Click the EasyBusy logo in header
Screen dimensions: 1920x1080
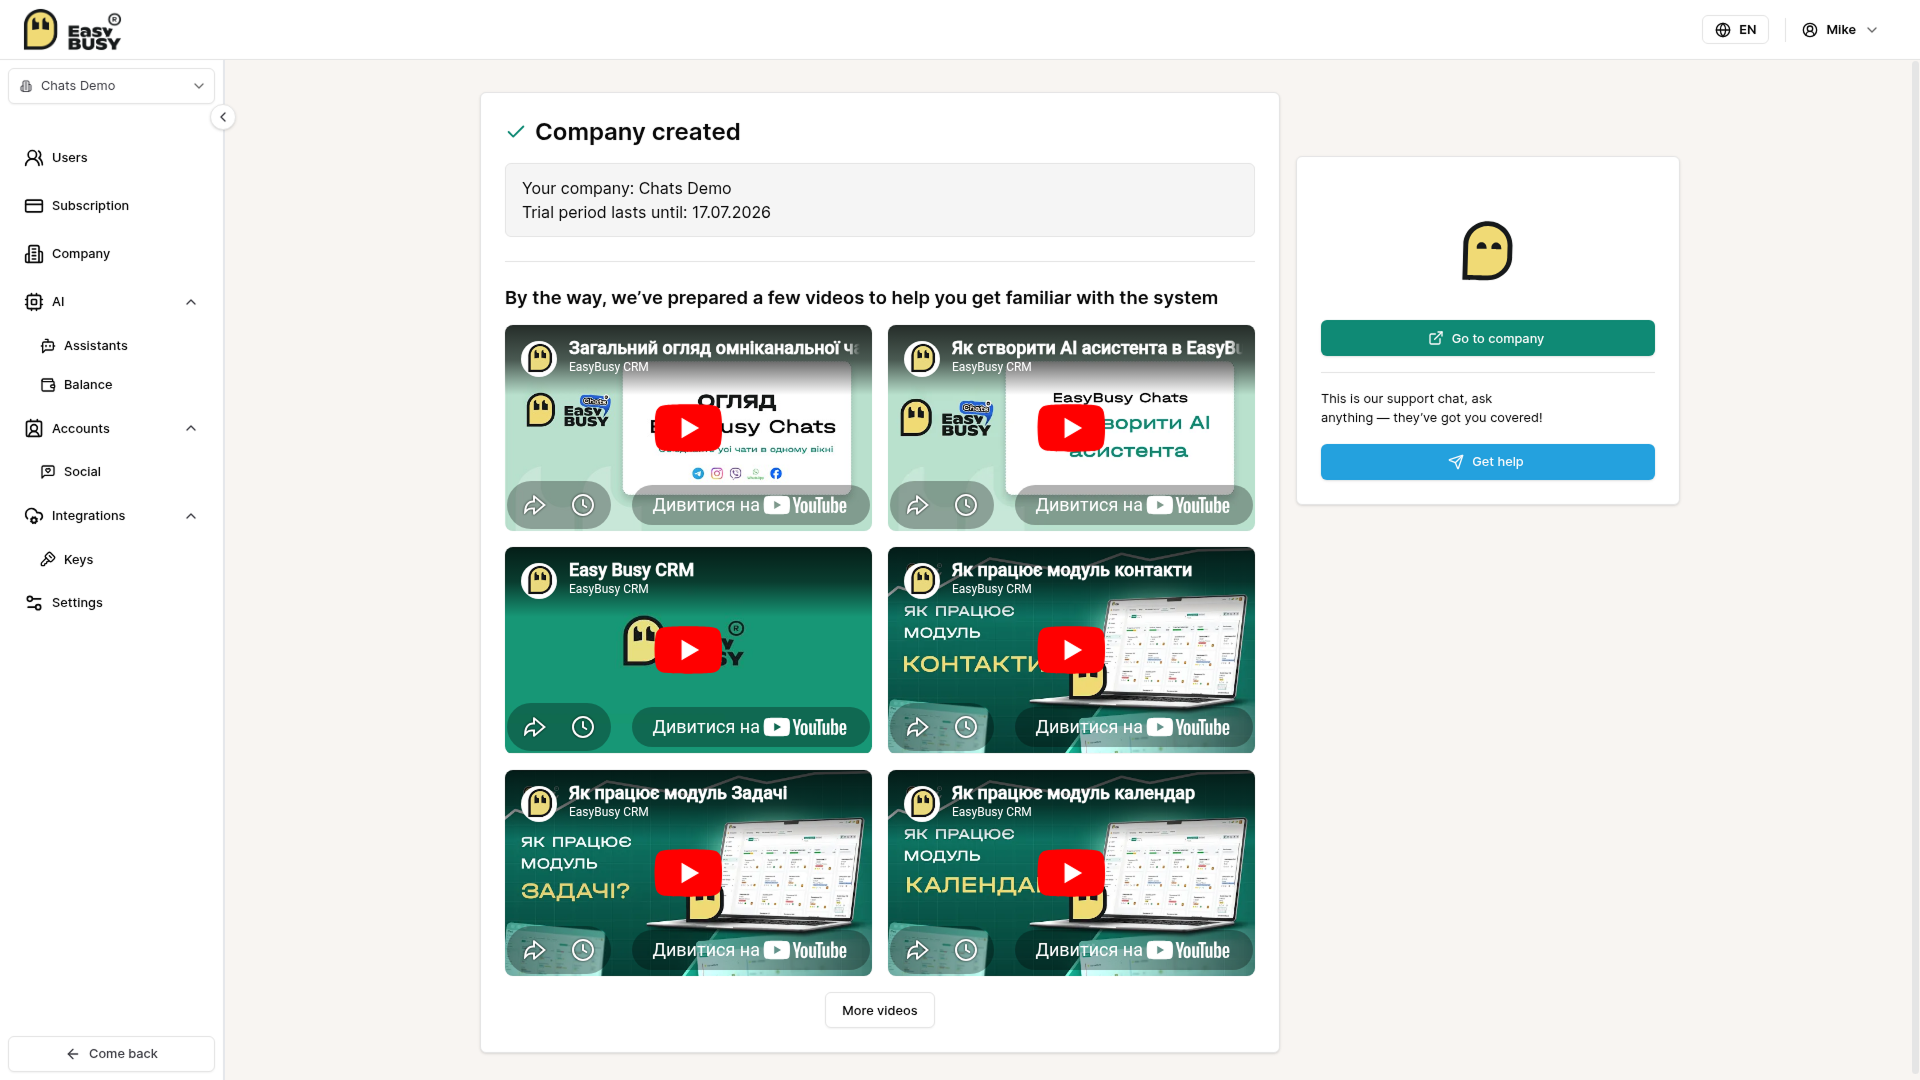coord(72,30)
